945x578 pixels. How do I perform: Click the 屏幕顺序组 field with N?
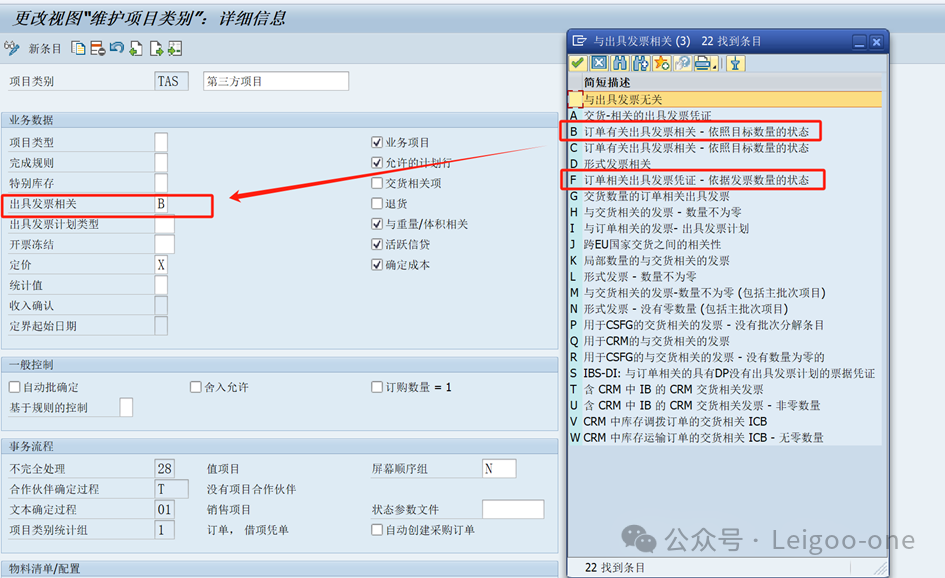(498, 468)
